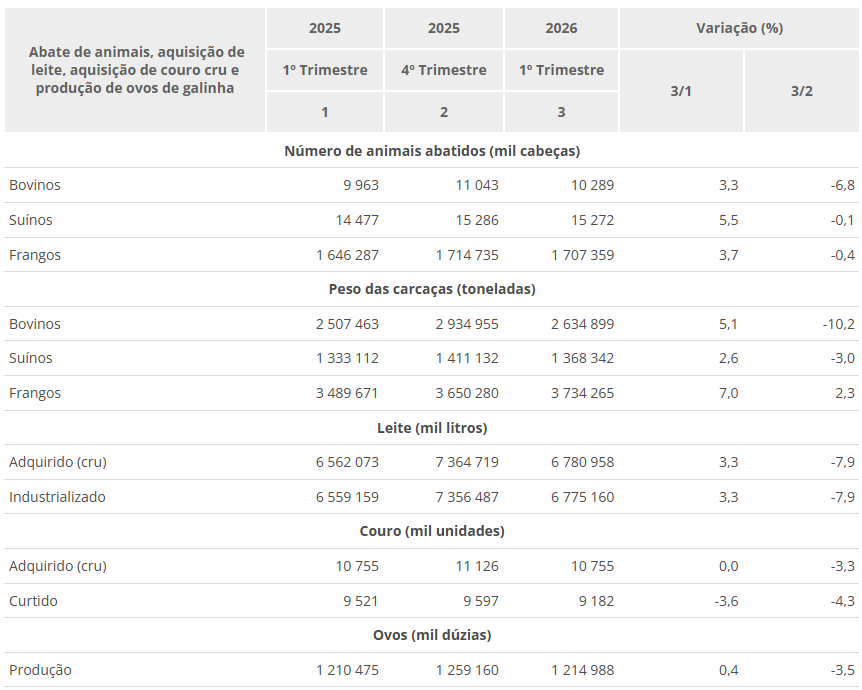The height and width of the screenshot is (690, 862).
Task: Click the Peso das carcaças section heading
Action: tap(432, 289)
